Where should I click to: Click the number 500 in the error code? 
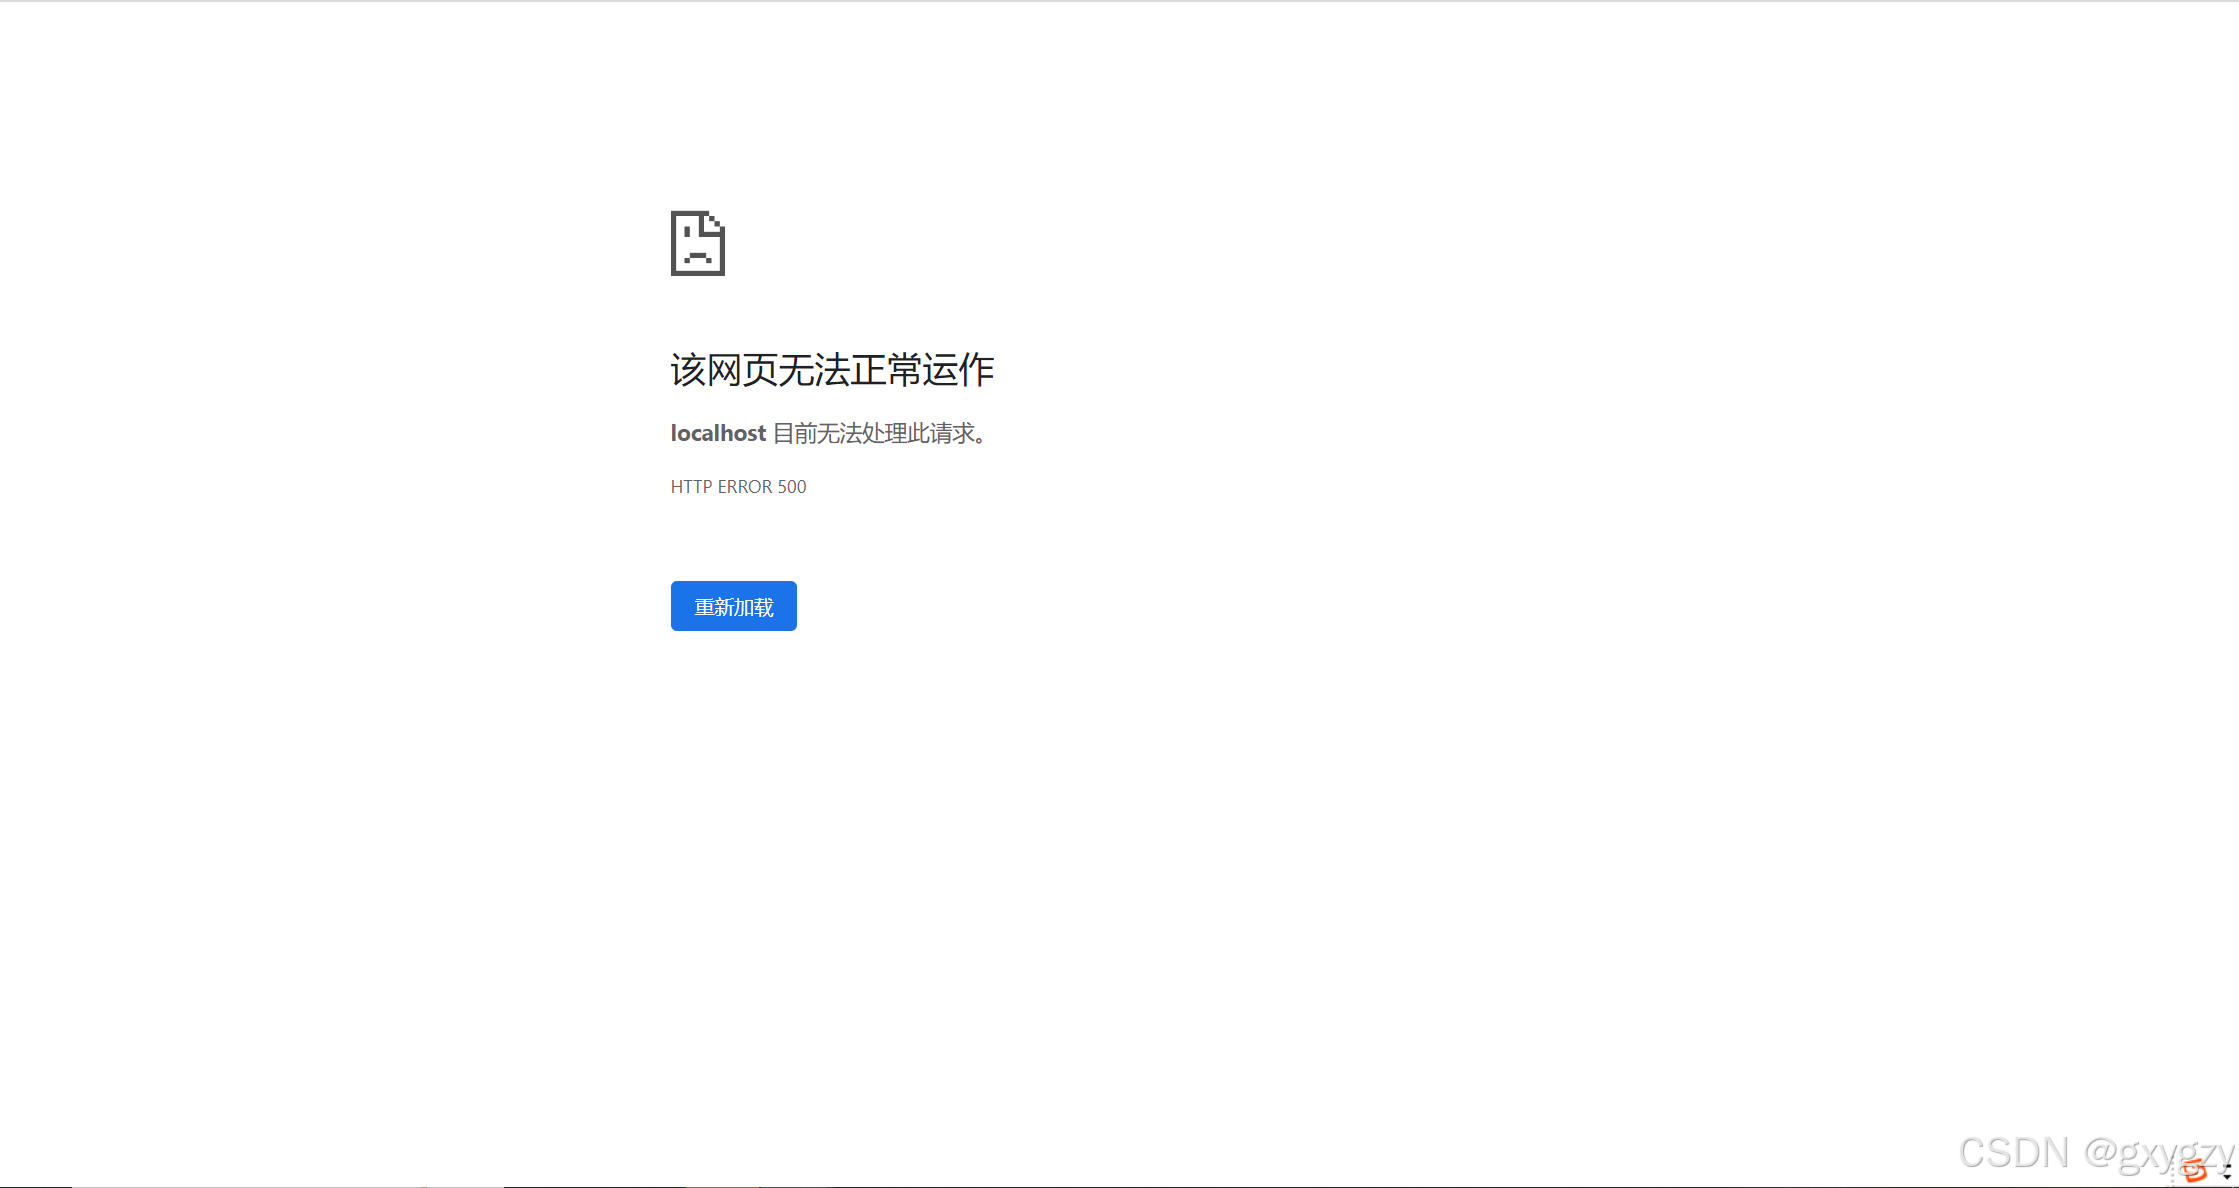[792, 487]
